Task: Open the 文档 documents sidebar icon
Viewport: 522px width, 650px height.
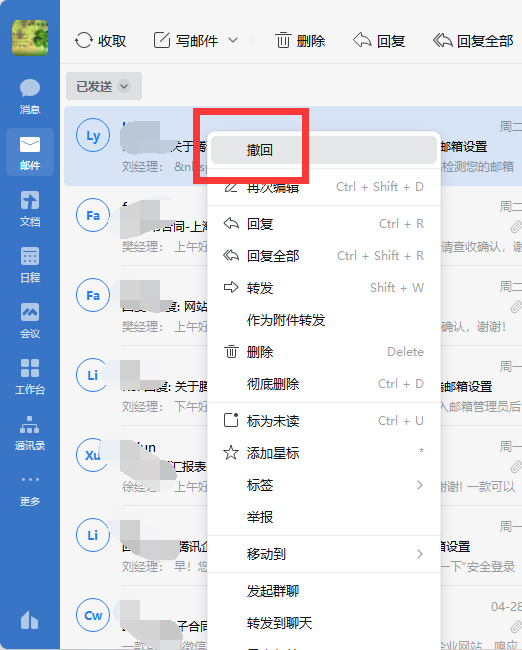Action: (x=30, y=209)
